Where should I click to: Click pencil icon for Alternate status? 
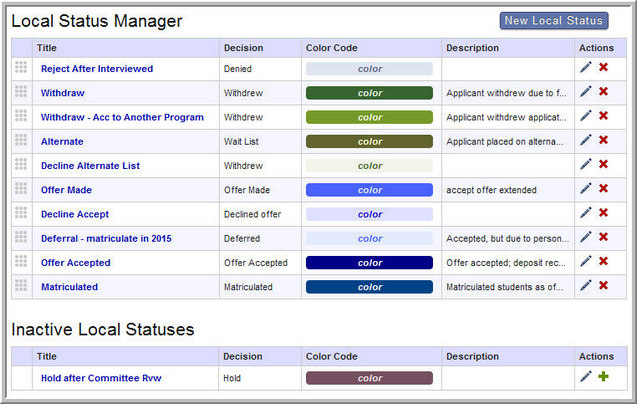click(x=586, y=141)
